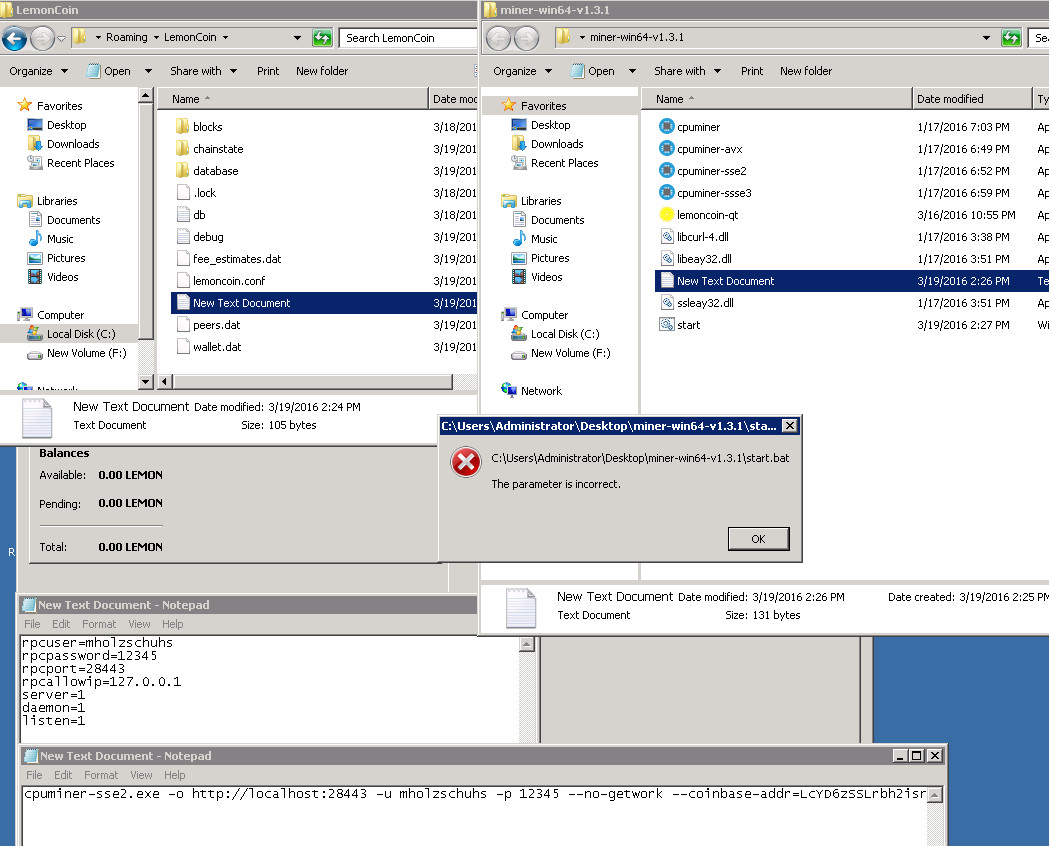The height and width of the screenshot is (846, 1049).
Task: Click the Refresh icon in LemonCoin address bar
Action: point(322,38)
